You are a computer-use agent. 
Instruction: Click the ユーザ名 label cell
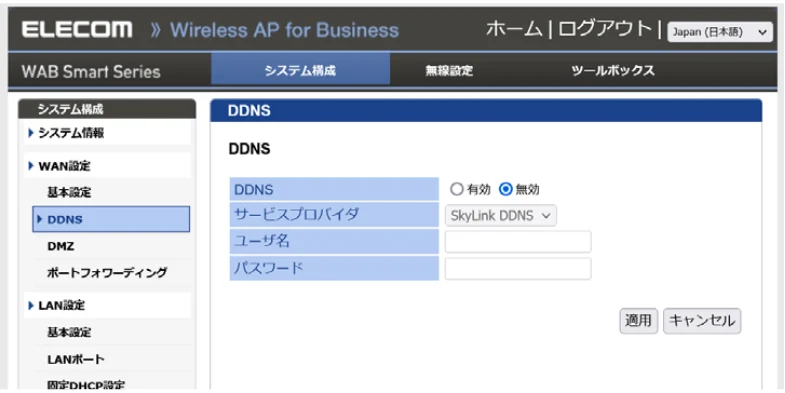tap(334, 241)
